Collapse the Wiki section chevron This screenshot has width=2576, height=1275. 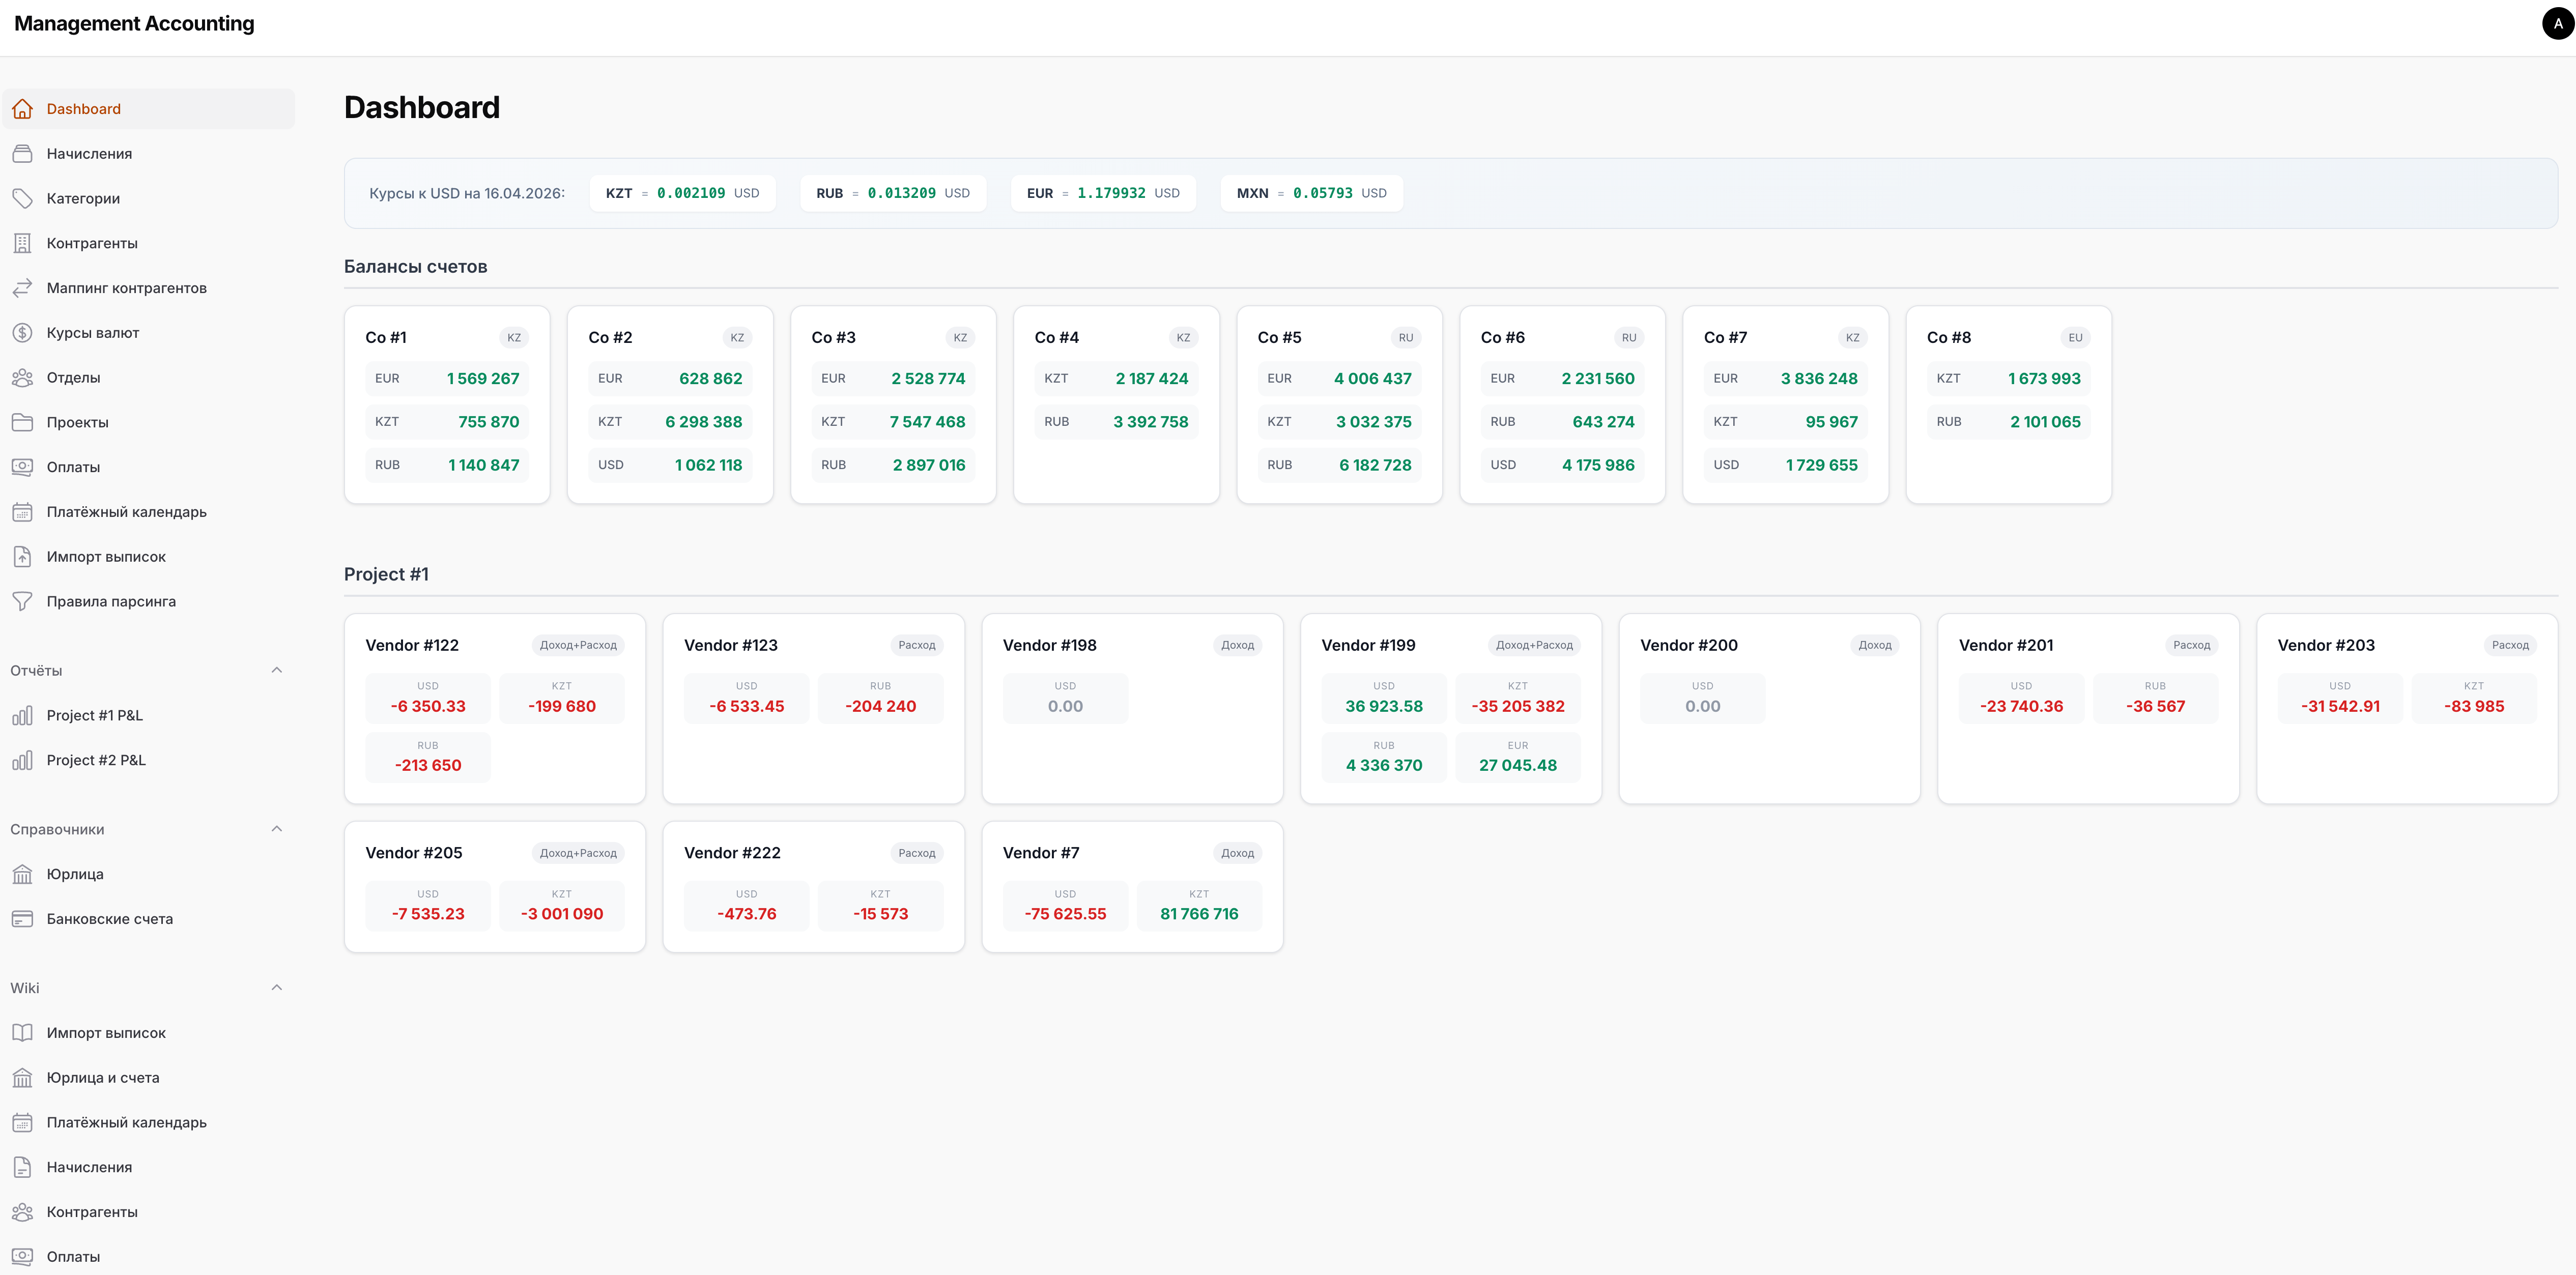pos(277,988)
